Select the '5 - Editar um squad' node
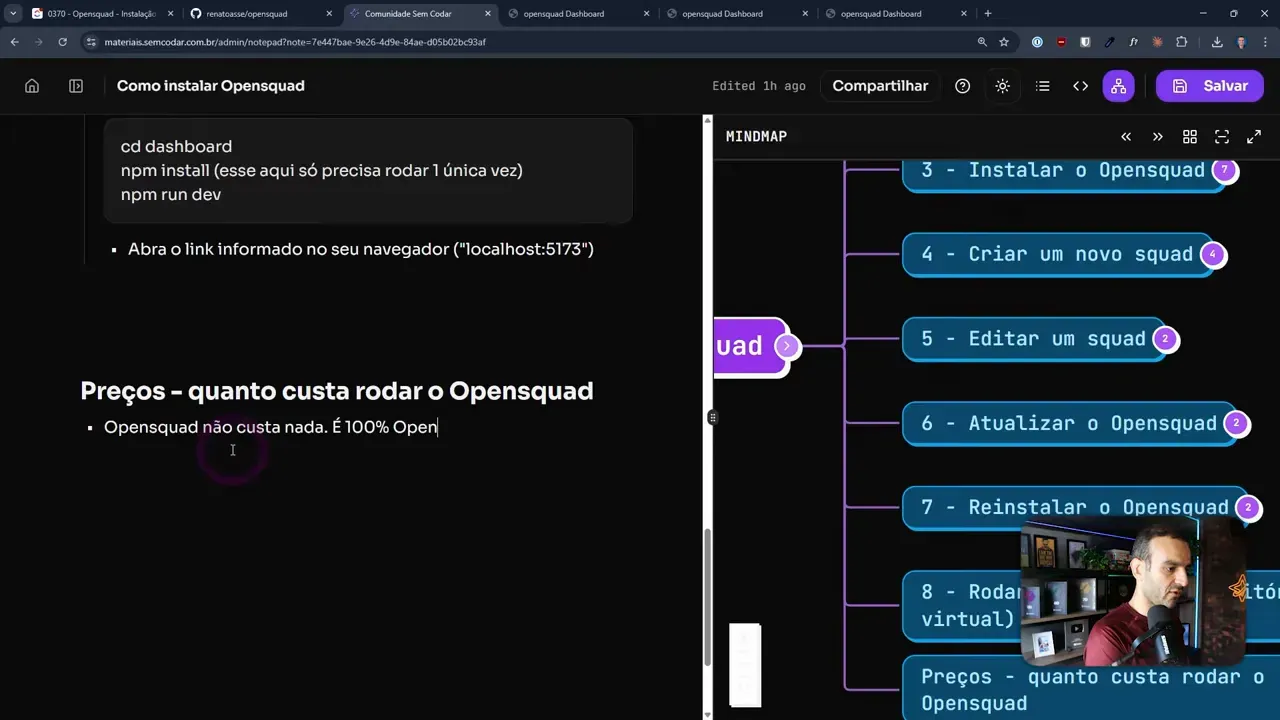The image size is (1280, 720). [x=1032, y=339]
